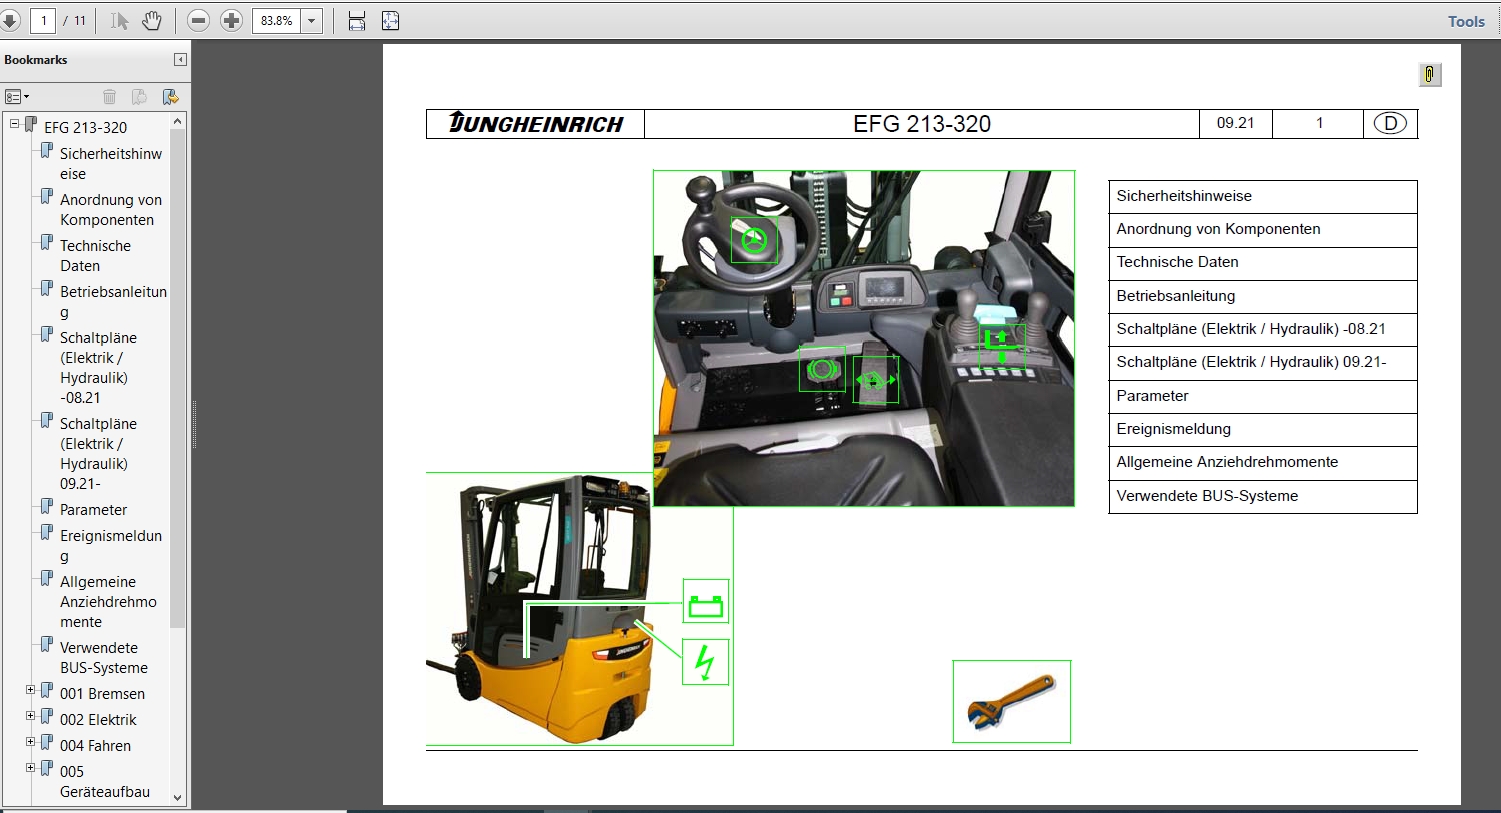Expand the 001 Bremsen bookmark
The image size is (1501, 813).
click(30, 690)
